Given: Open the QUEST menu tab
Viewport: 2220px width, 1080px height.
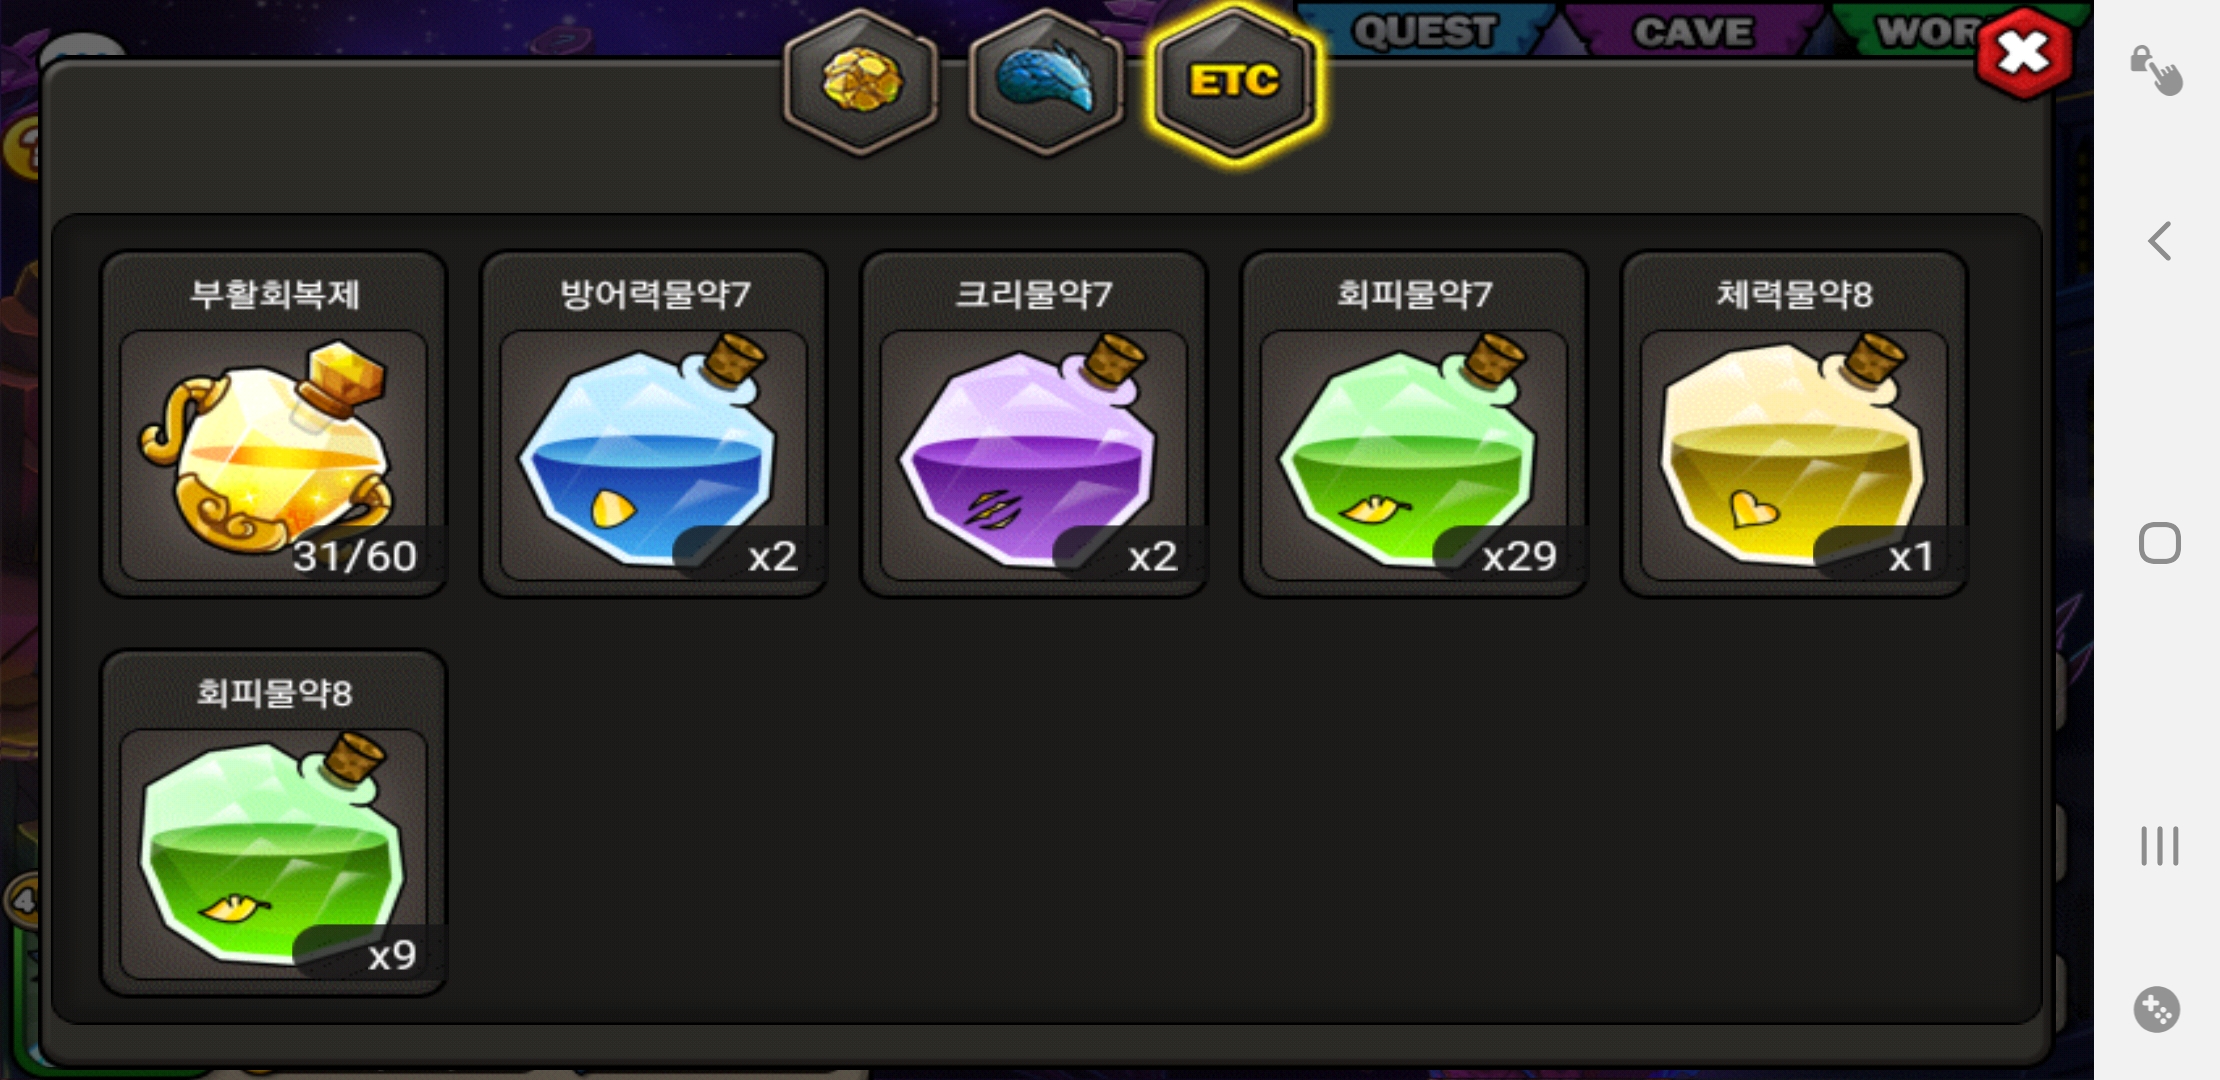Looking at the screenshot, I should tap(1424, 31).
